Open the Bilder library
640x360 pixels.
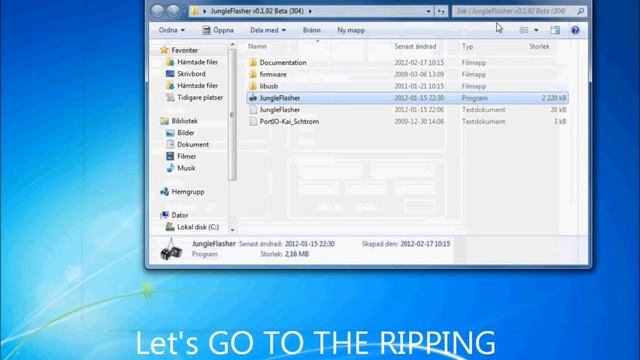click(x=186, y=133)
